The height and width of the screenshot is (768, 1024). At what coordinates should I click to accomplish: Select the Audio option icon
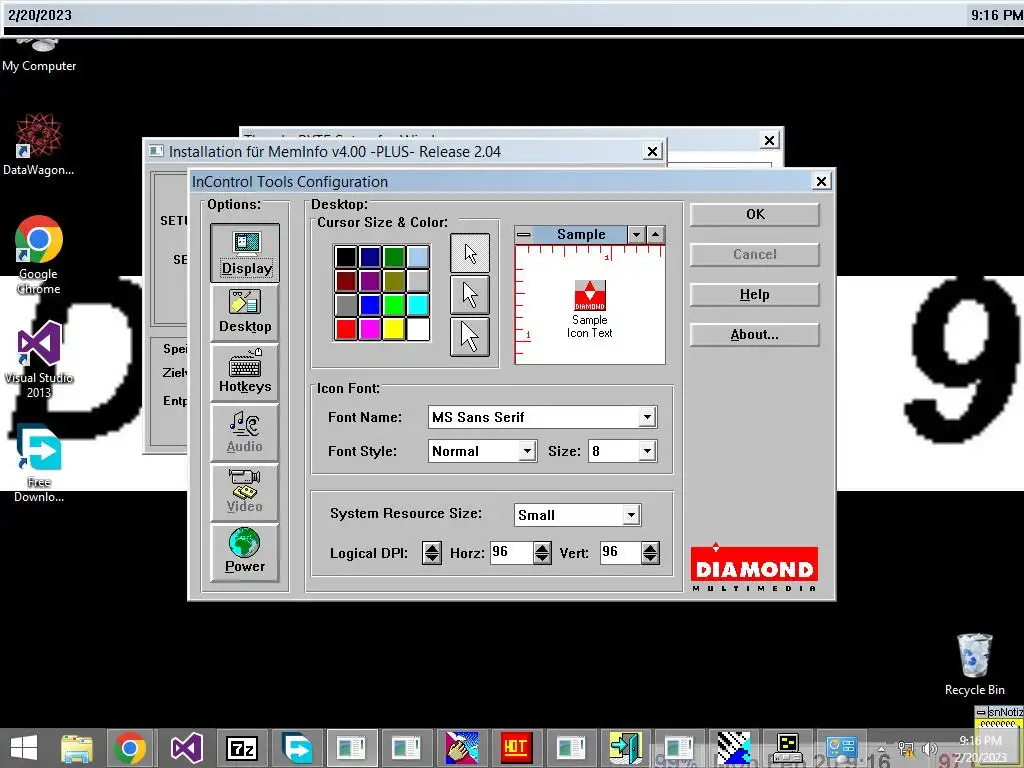[245, 432]
